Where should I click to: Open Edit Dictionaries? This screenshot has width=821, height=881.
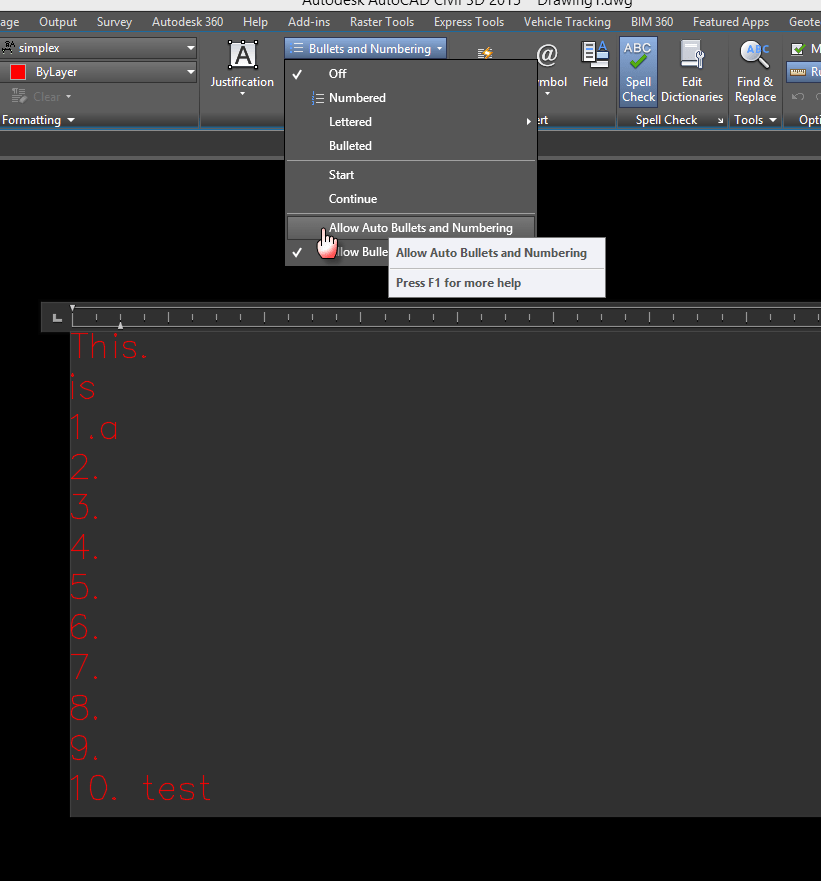coord(691,72)
